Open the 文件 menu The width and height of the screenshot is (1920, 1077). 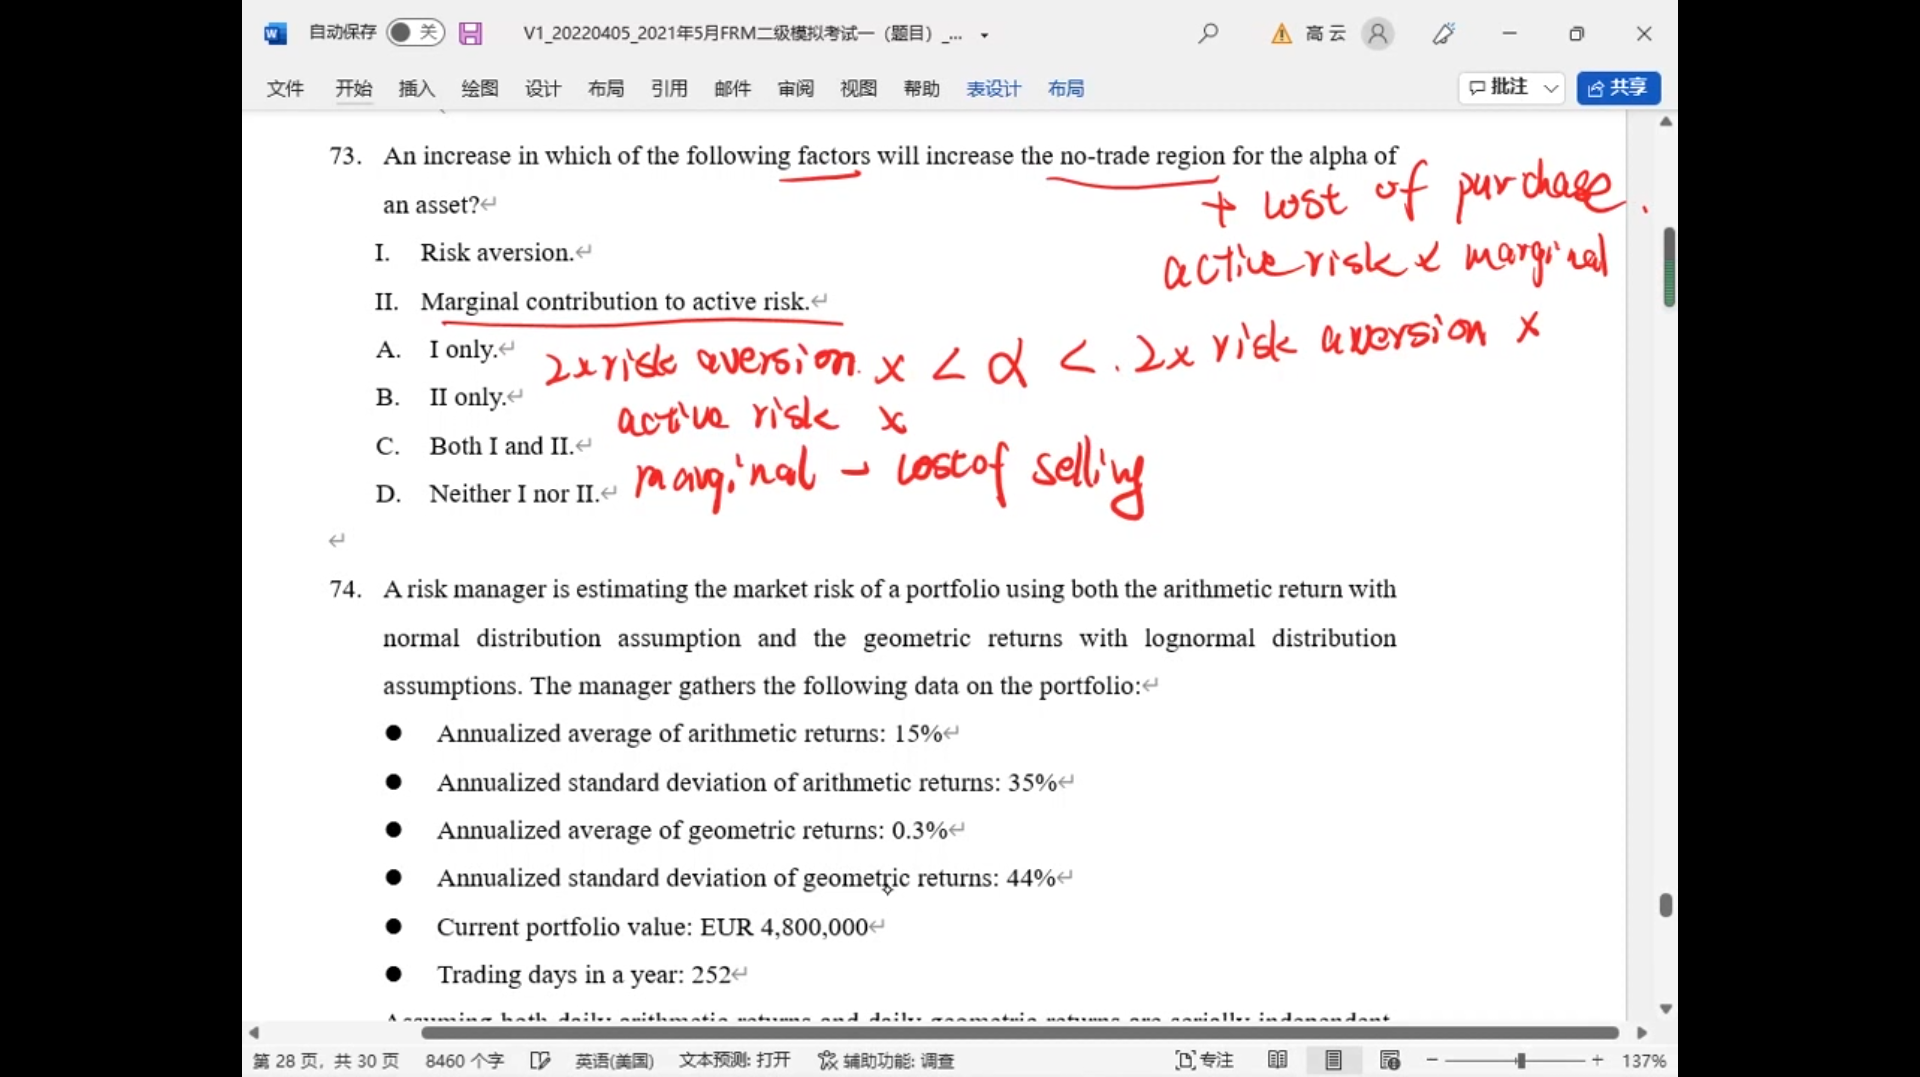pos(285,89)
